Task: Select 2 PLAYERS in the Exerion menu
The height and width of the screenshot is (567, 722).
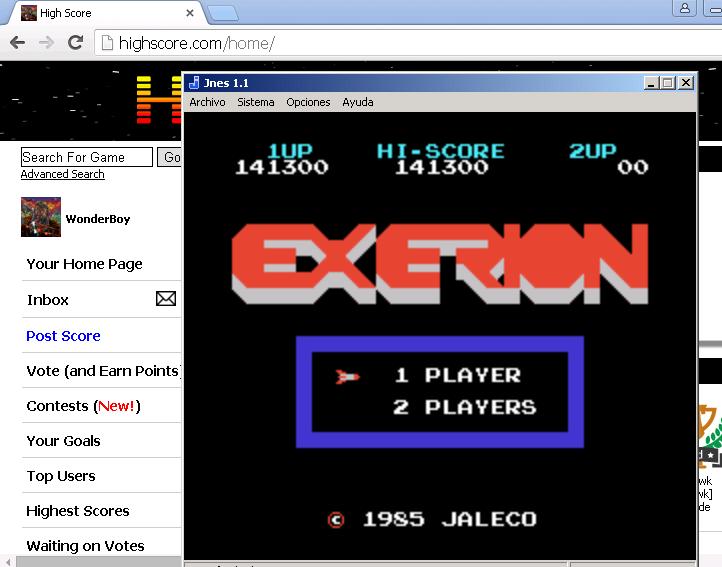Action: [x=465, y=407]
